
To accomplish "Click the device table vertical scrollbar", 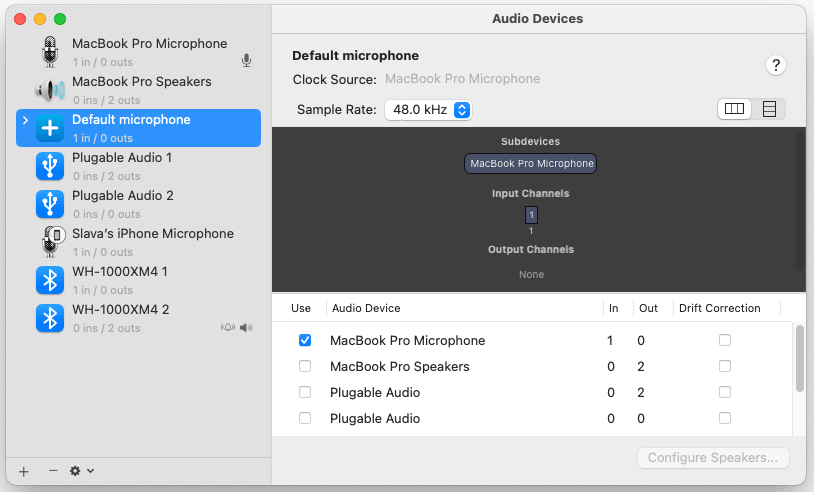I will pyautogui.click(x=799, y=358).
